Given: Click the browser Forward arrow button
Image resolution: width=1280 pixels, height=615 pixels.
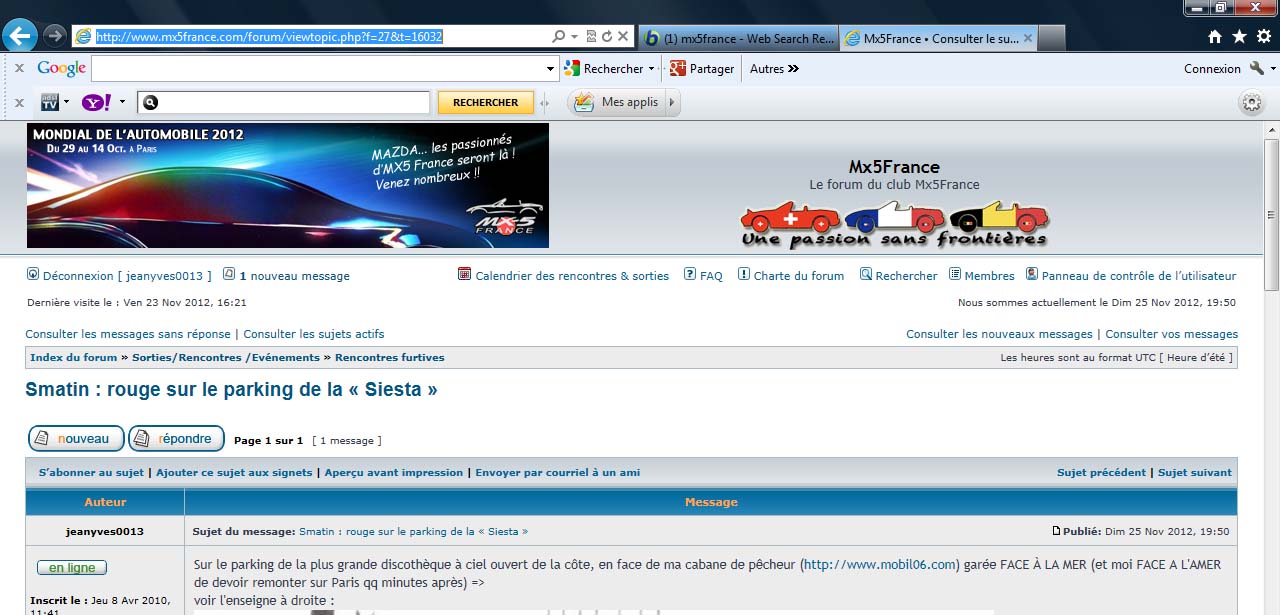Looking at the screenshot, I should [55, 36].
